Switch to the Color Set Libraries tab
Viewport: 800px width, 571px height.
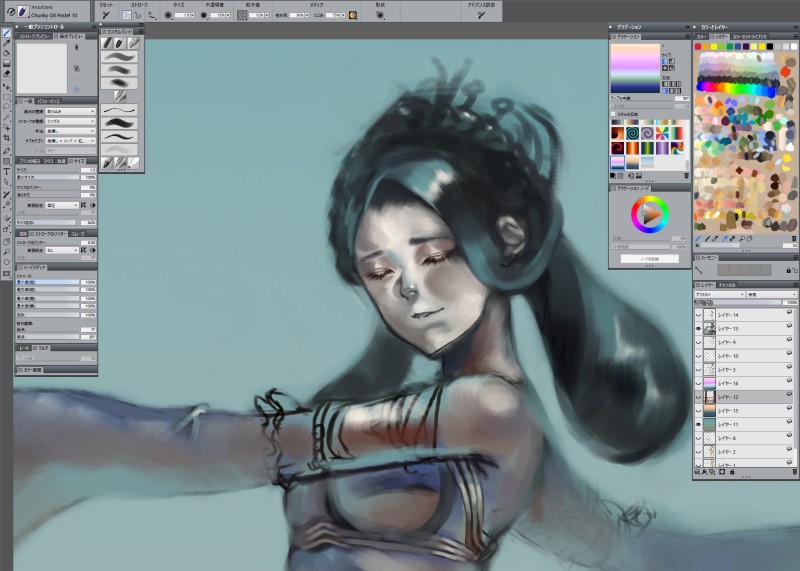click(x=749, y=37)
